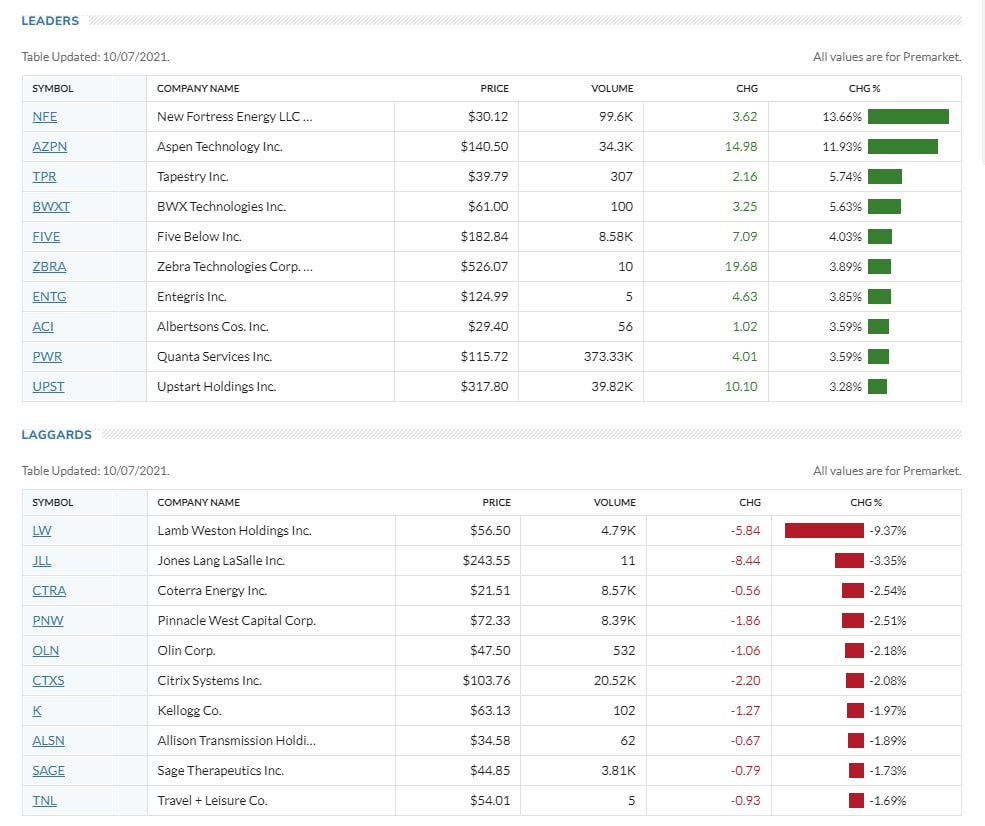Click the COMPANY NAME header in Leaders table

(198, 89)
